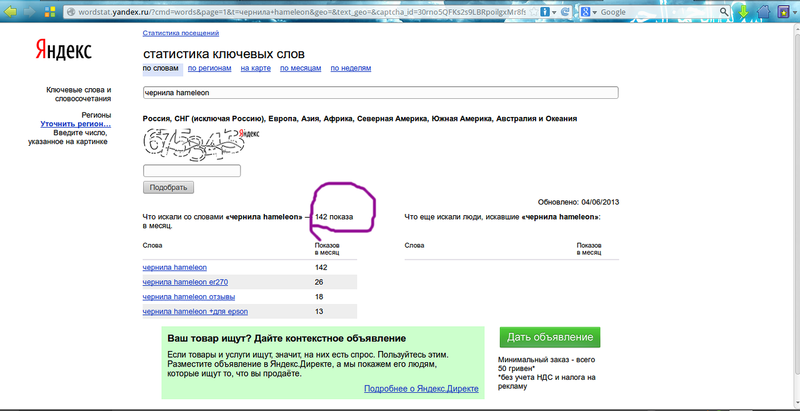Viewport: 800px width, 411px height.
Task: Click the 142 показа count text
Action: 334,217
